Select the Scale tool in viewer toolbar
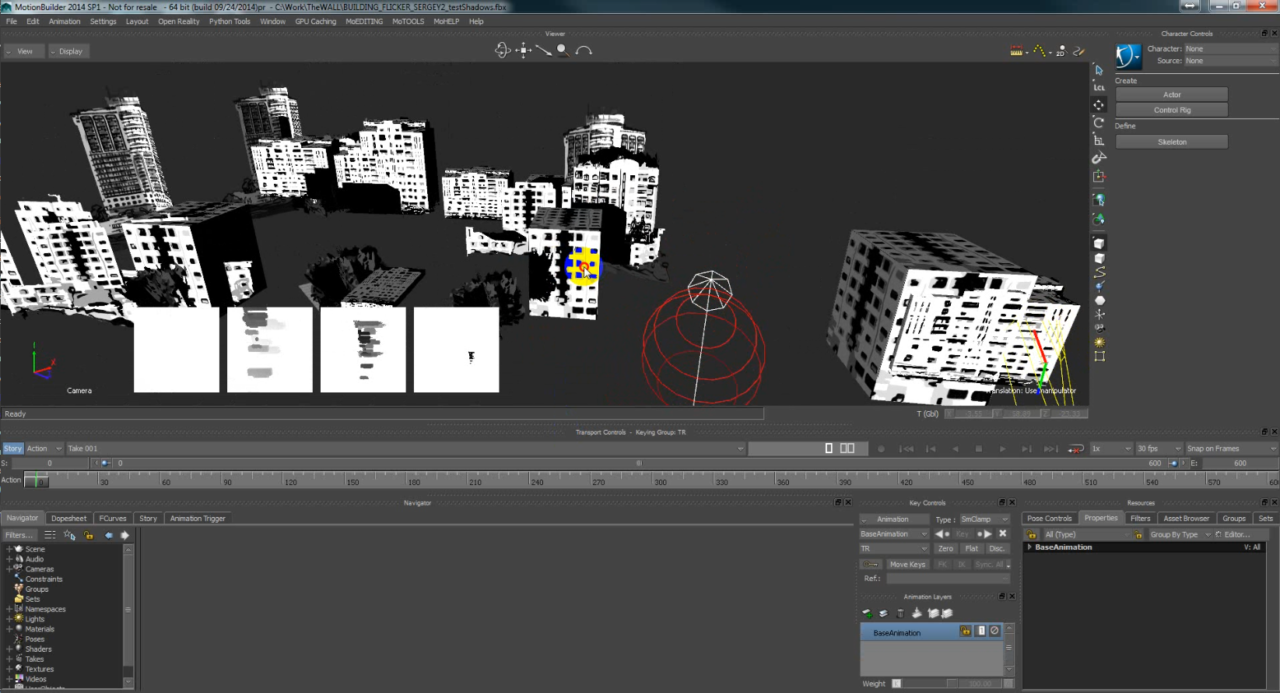The width and height of the screenshot is (1280, 693). pos(1099,140)
